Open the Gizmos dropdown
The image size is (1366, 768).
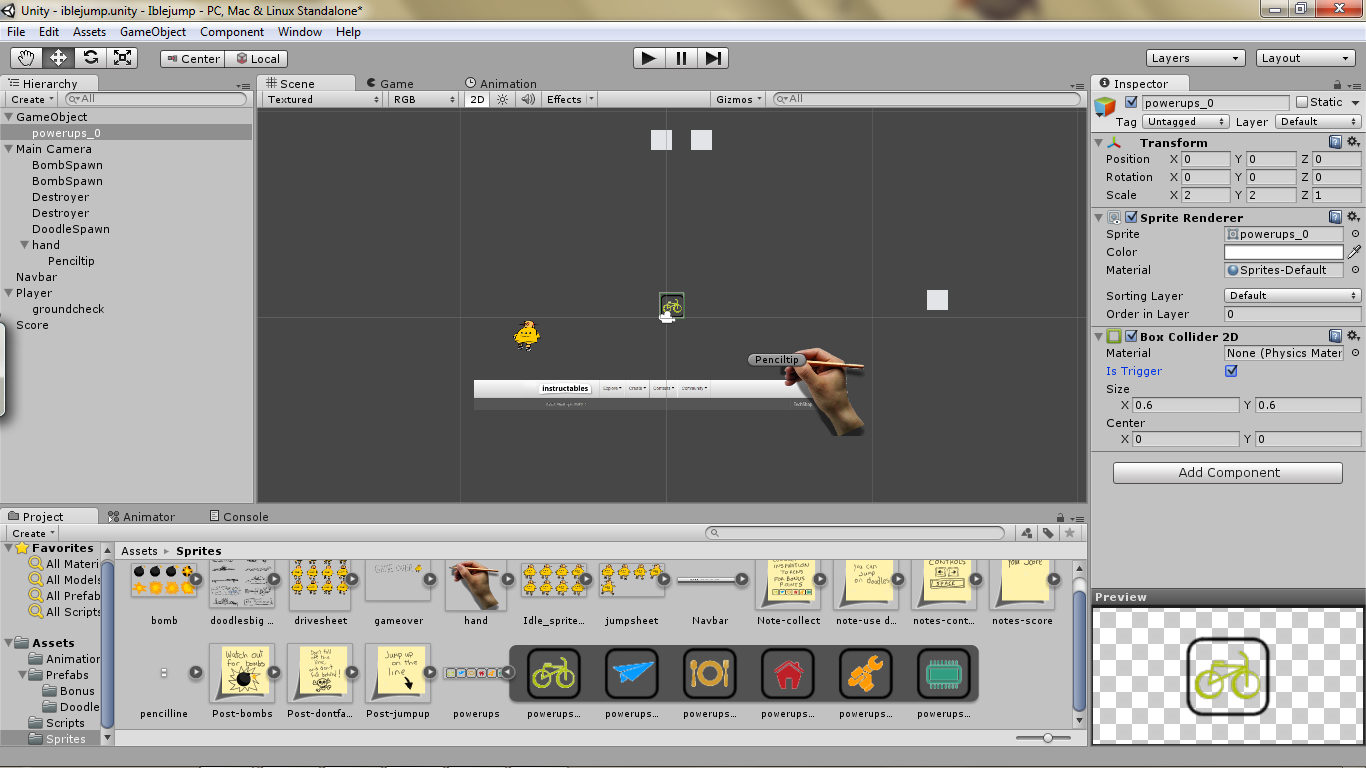[740, 99]
